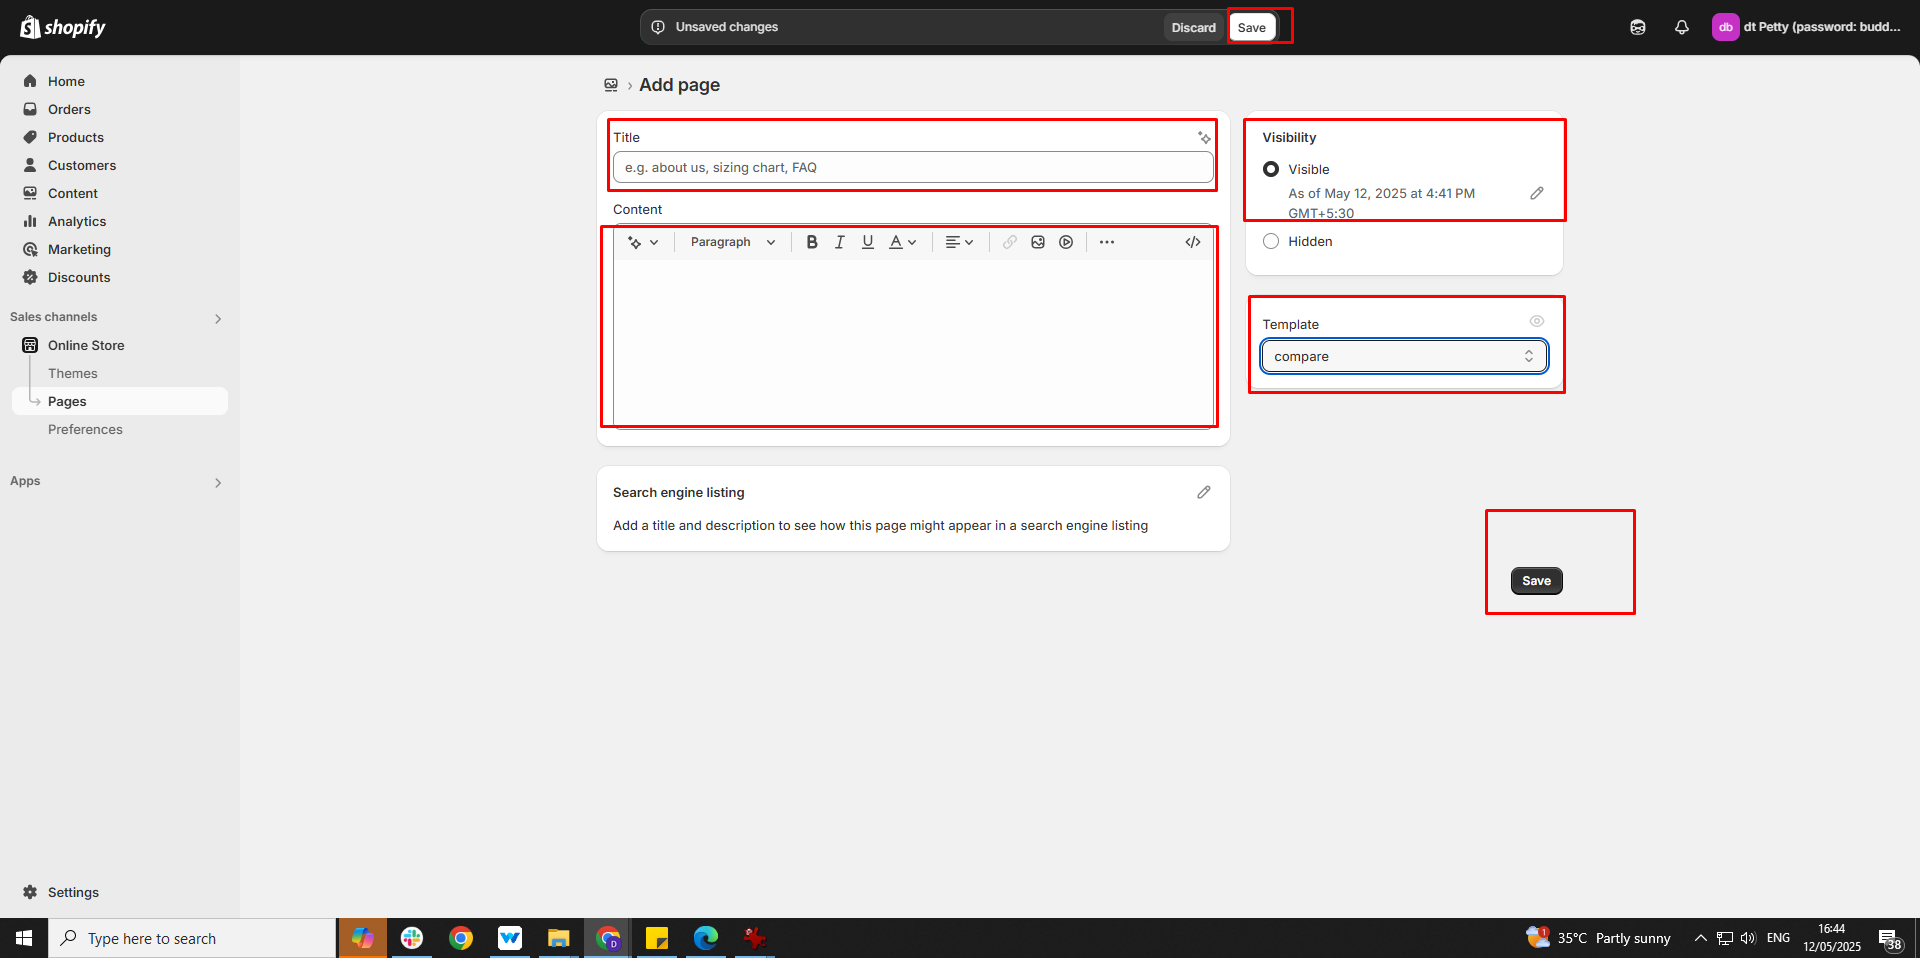Switch editor to HTML code view
Viewport: 1920px width, 958px height.
pos(1193,242)
